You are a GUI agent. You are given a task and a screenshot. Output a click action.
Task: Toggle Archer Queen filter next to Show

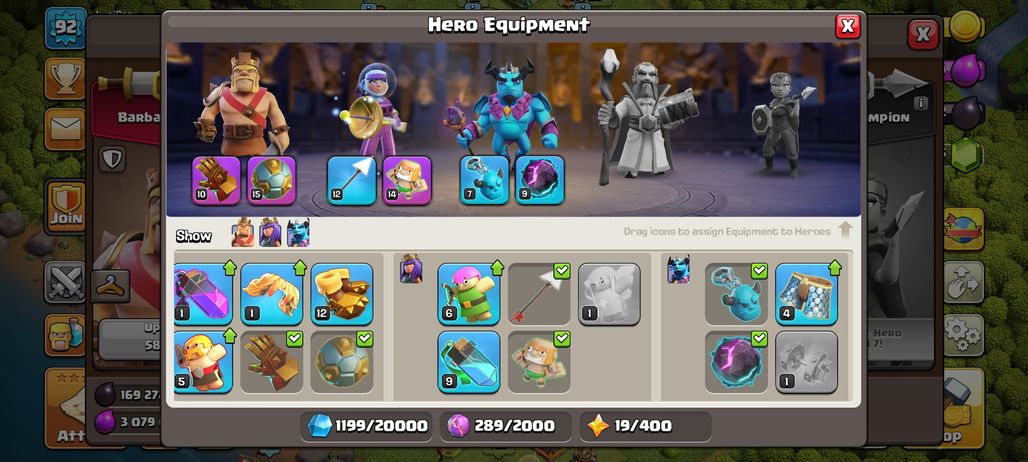[x=270, y=233]
